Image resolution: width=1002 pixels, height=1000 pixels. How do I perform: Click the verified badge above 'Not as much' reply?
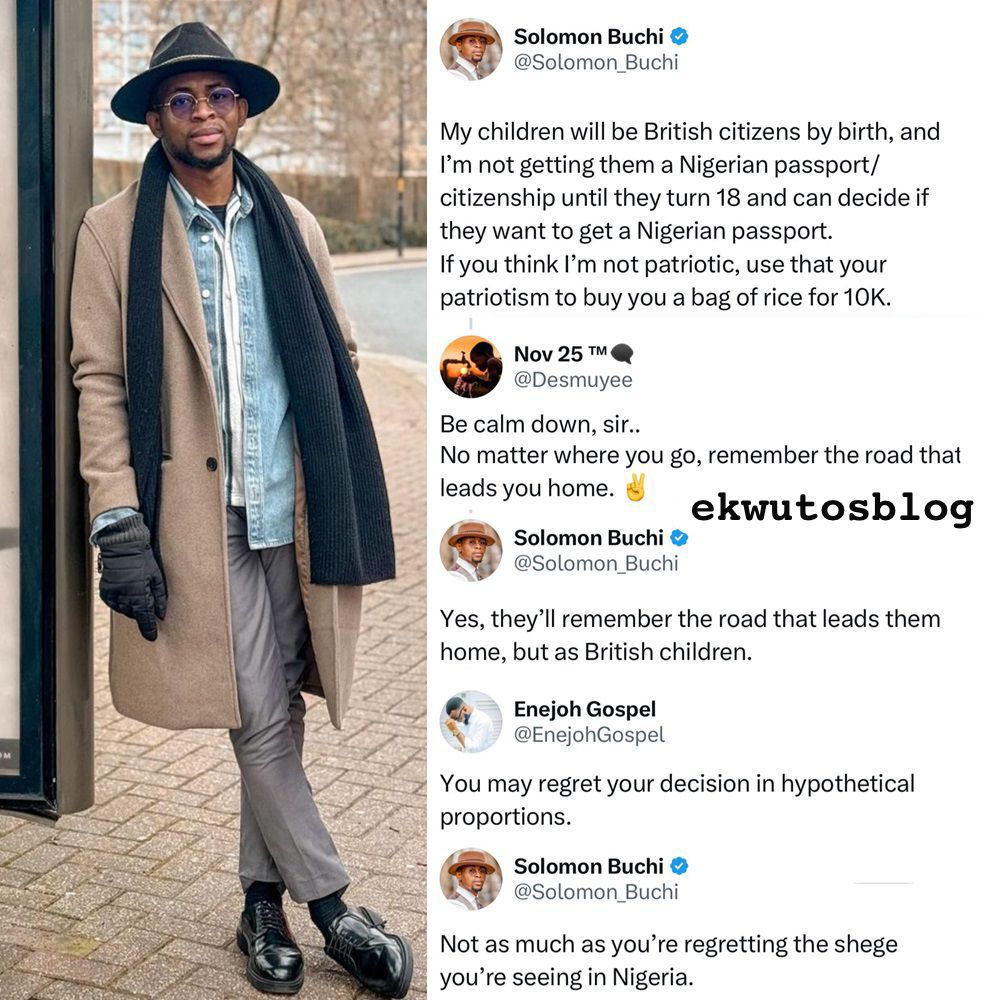point(679,866)
